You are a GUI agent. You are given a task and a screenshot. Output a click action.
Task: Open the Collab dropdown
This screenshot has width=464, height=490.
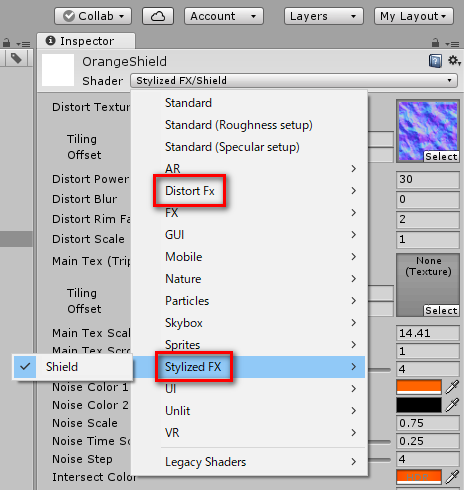point(93,16)
